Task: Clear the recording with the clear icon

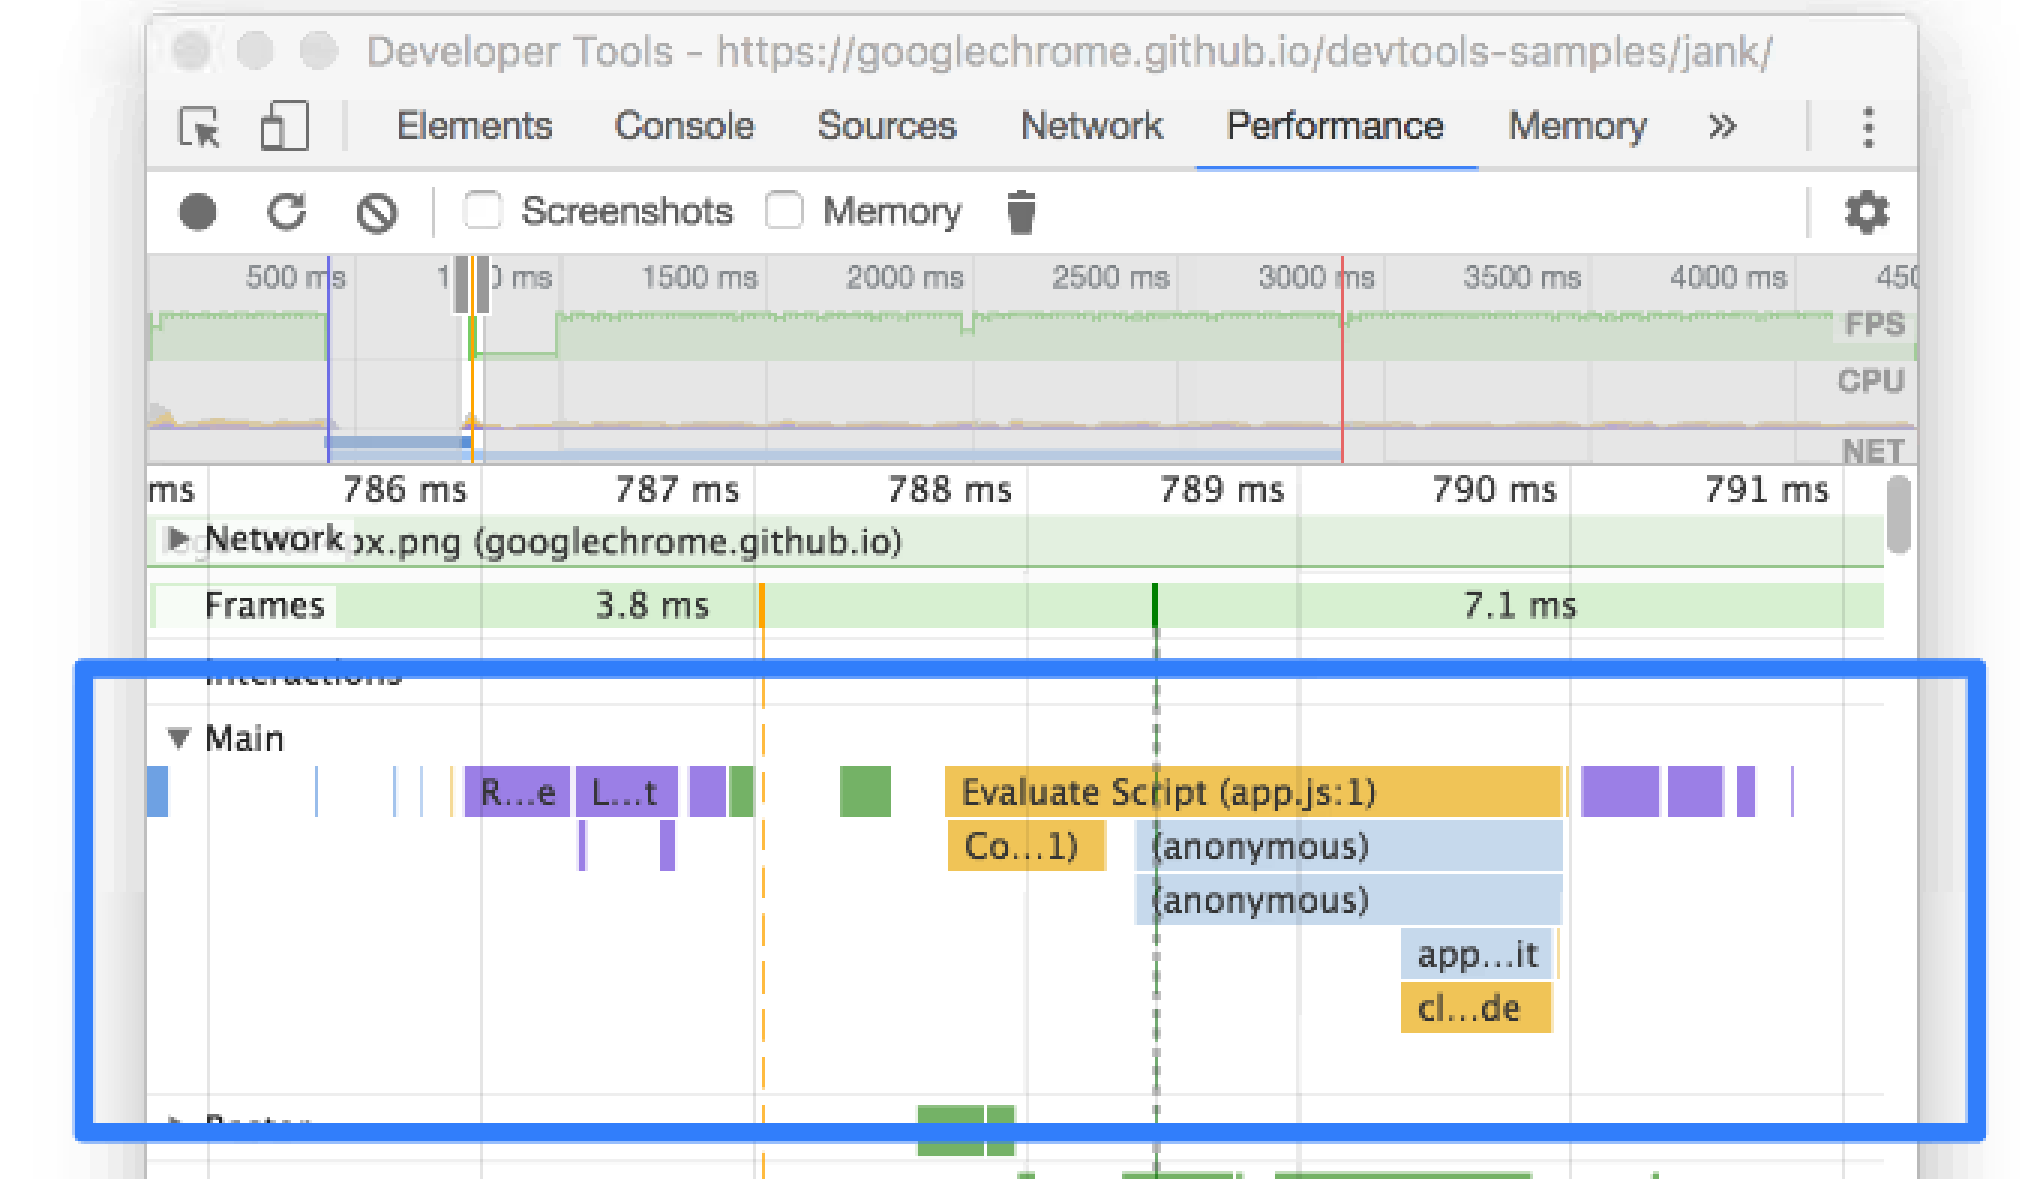Action: 377,212
